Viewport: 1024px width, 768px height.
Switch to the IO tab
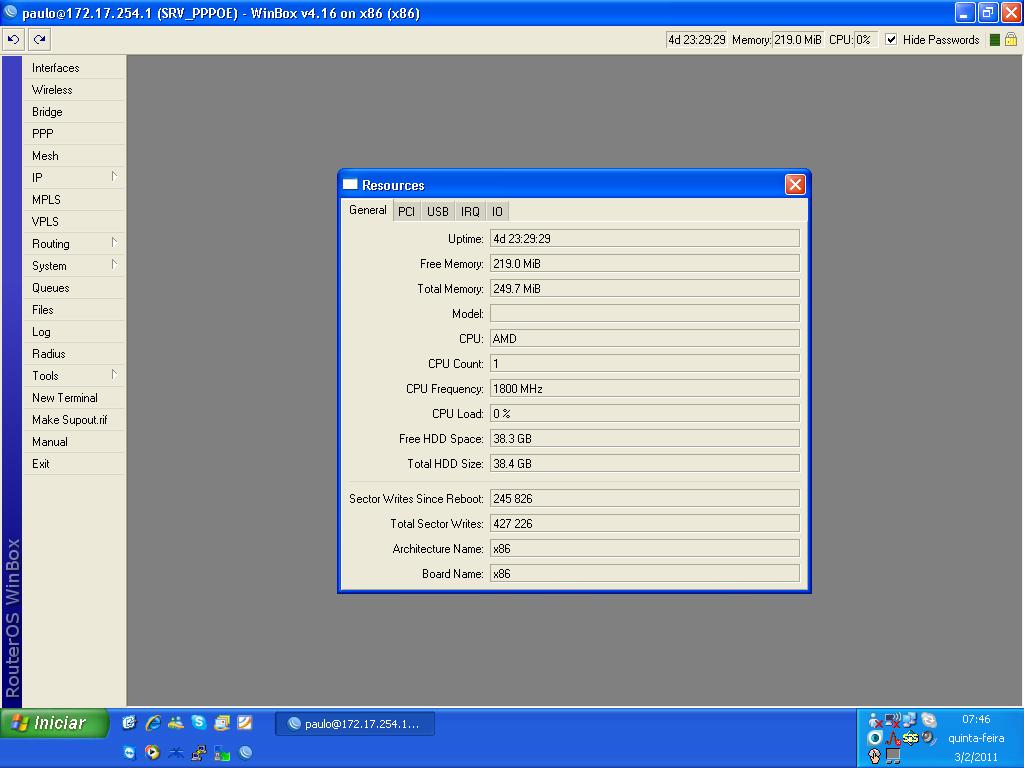498,212
